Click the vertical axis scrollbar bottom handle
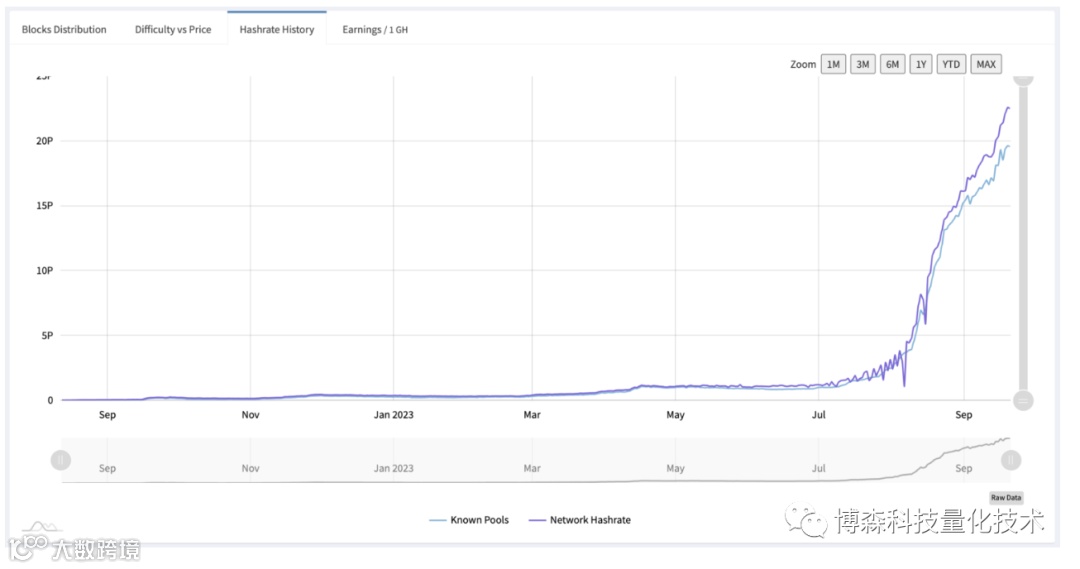The height and width of the screenshot is (569, 1080). tap(1023, 400)
